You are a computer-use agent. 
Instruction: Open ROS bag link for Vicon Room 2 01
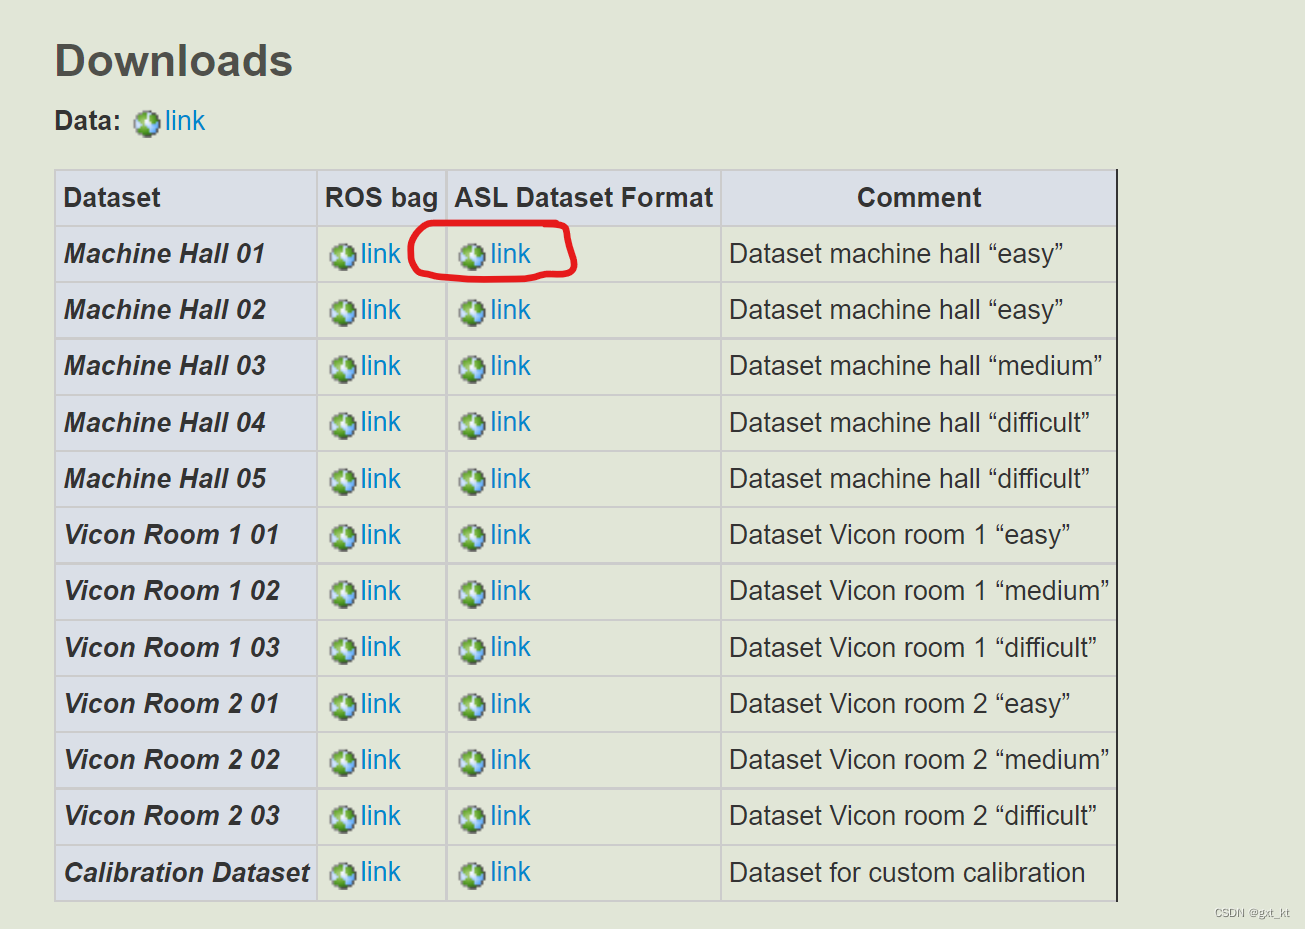[381, 704]
